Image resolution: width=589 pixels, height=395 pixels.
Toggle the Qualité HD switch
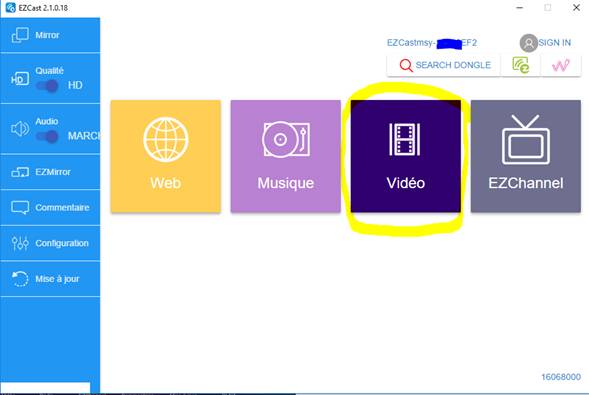click(x=47, y=86)
